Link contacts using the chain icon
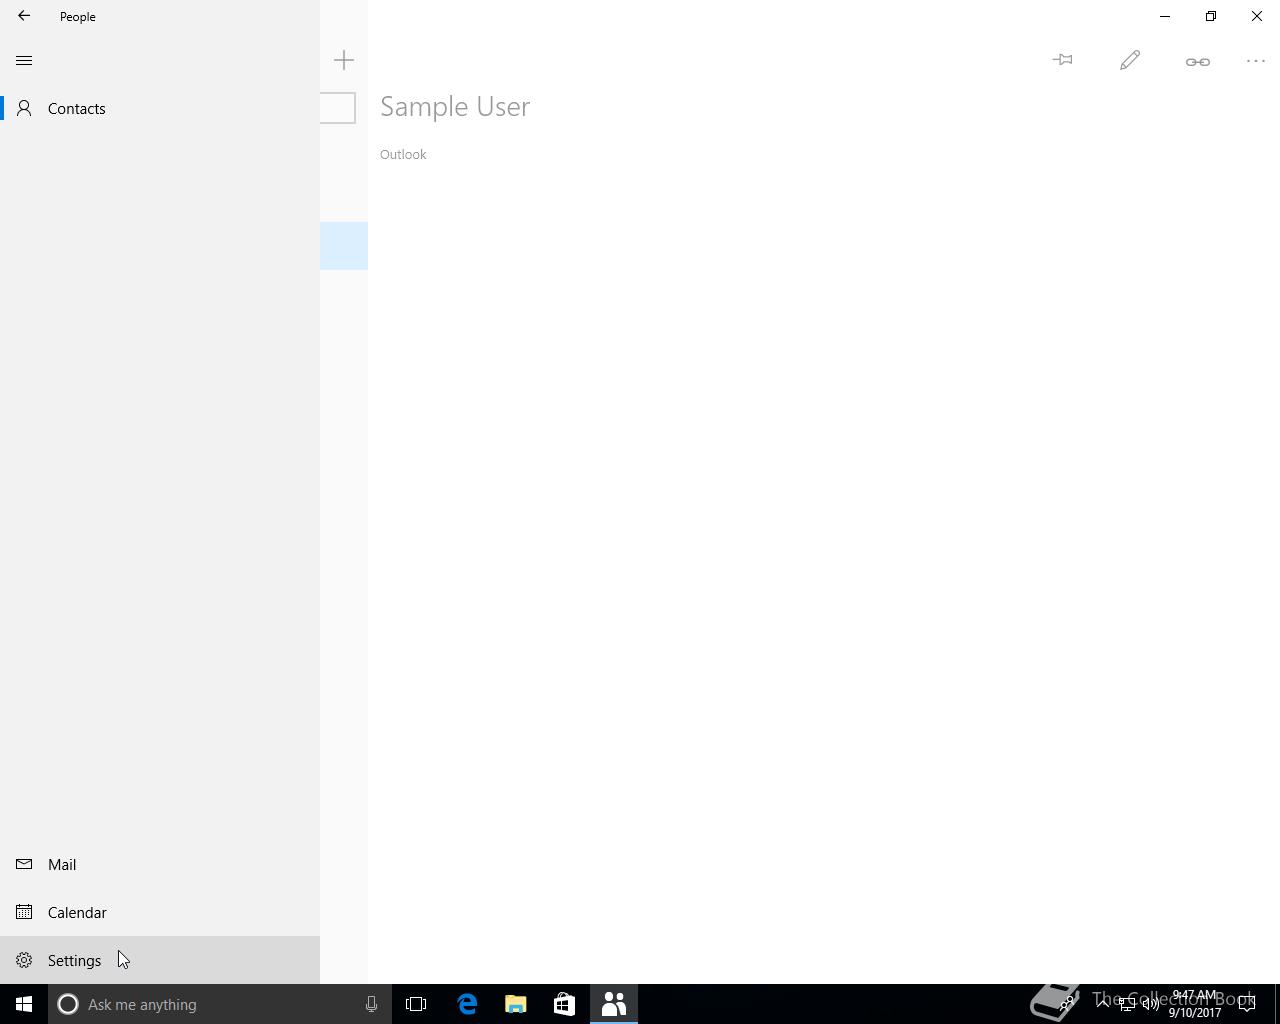 point(1197,61)
